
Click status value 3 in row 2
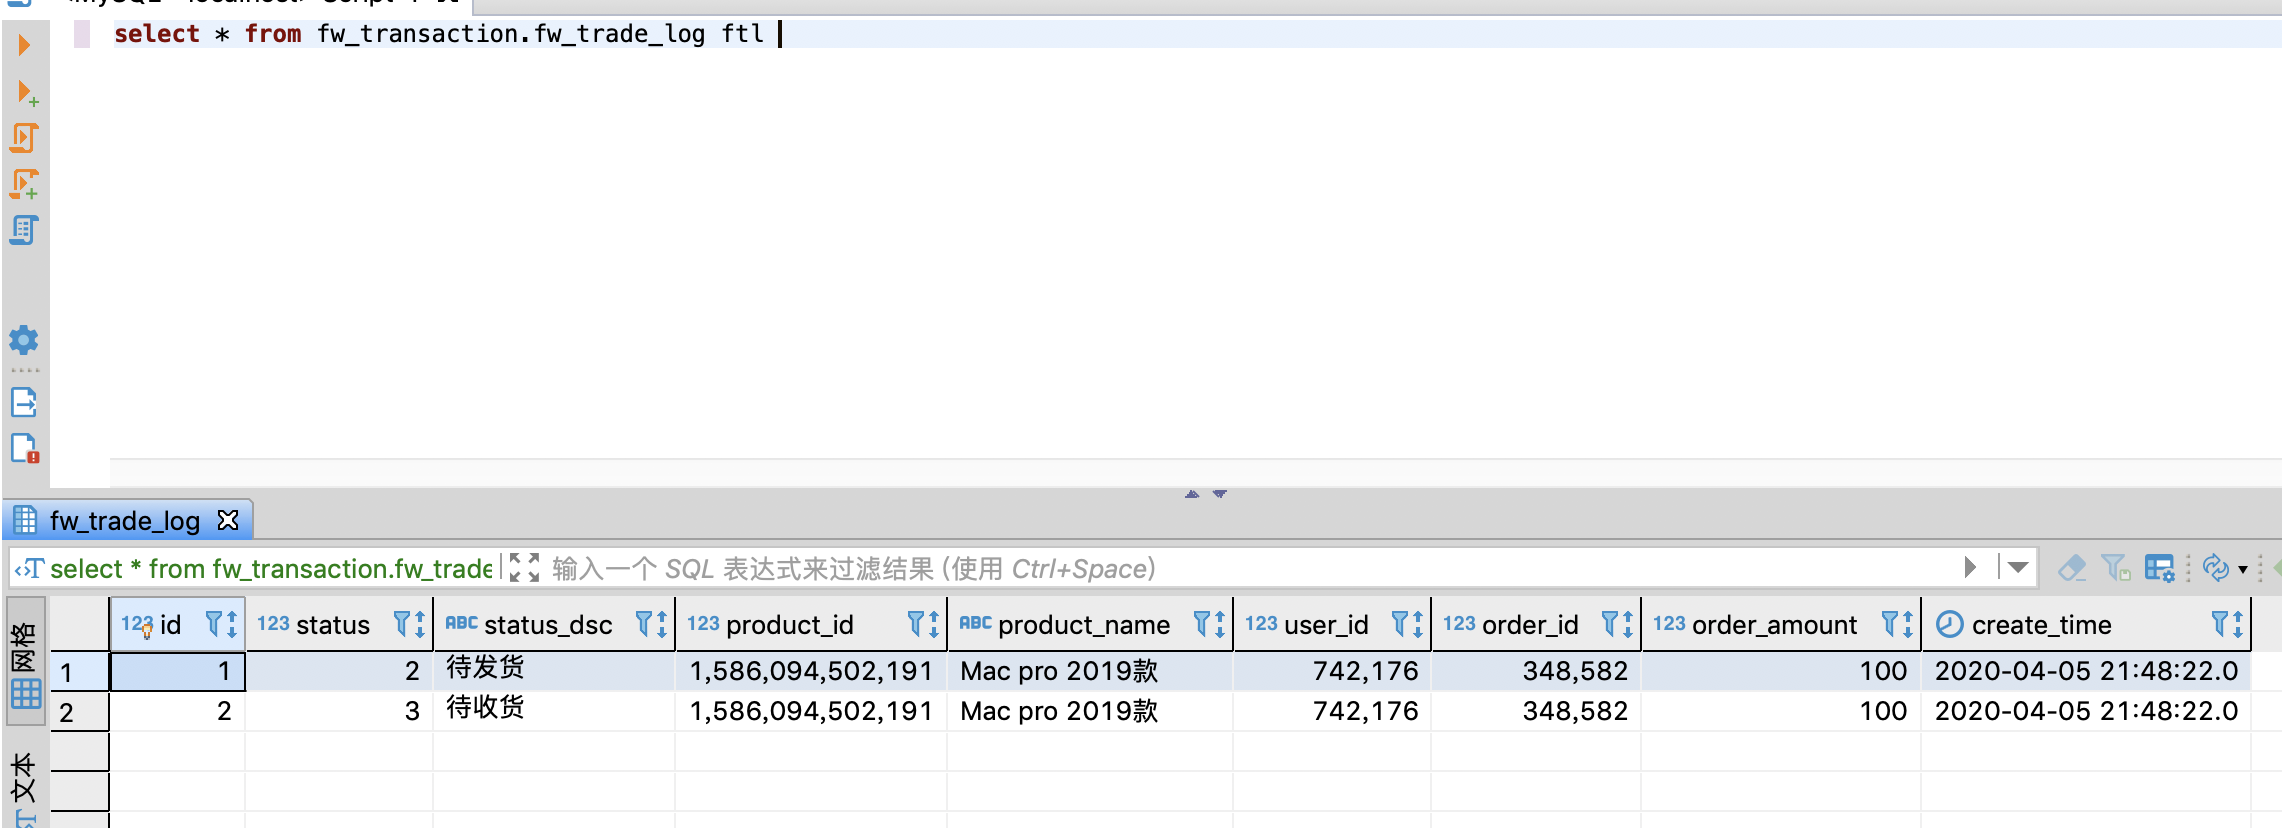pyautogui.click(x=339, y=711)
